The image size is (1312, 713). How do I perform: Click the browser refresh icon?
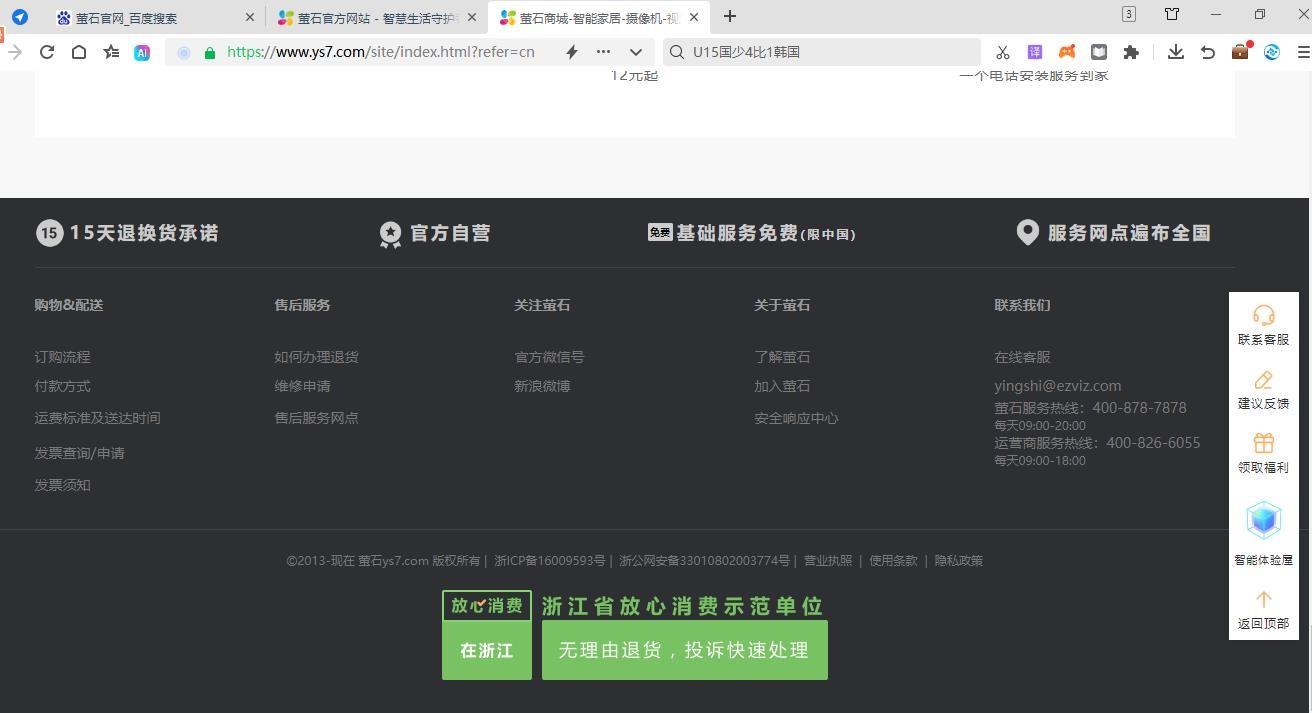[x=47, y=52]
